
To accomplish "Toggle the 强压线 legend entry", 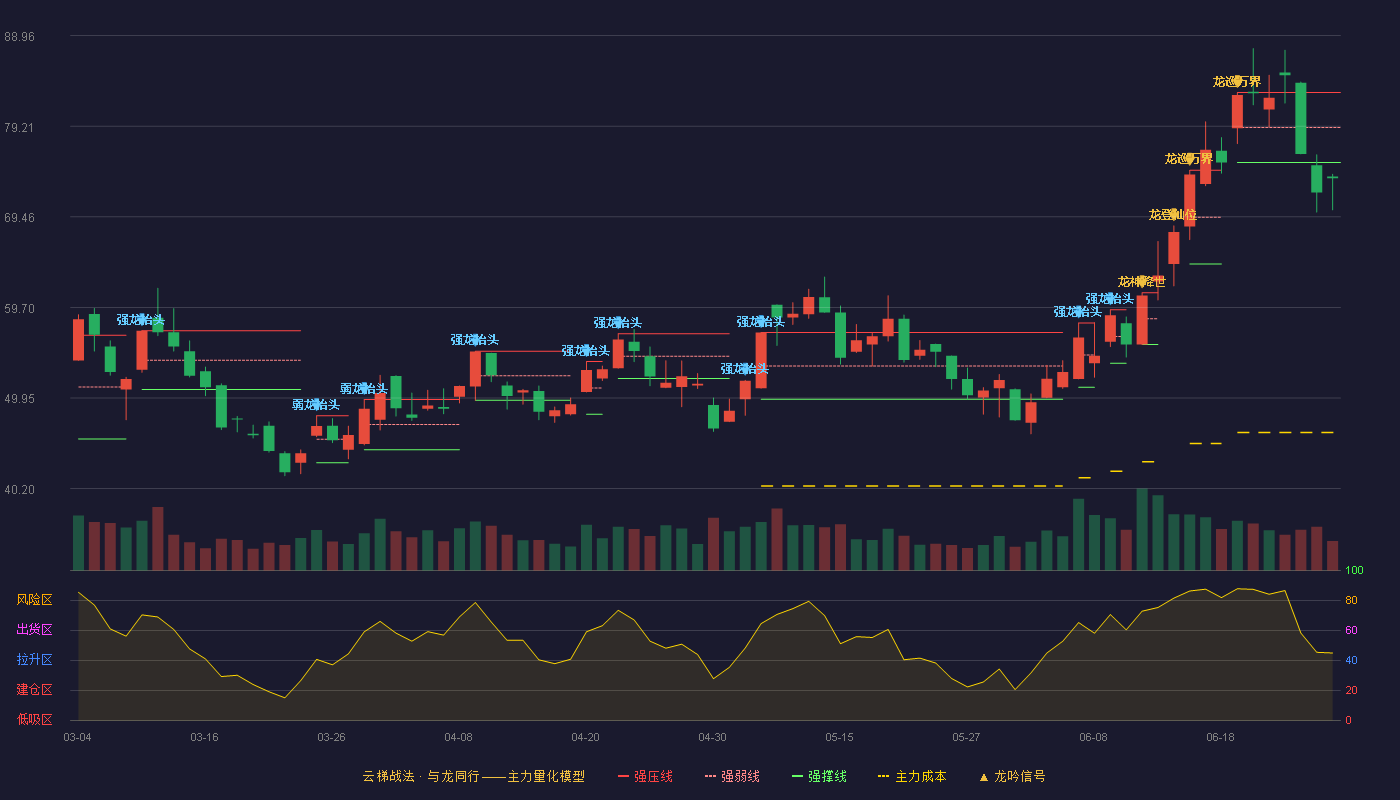I will pyautogui.click(x=645, y=776).
